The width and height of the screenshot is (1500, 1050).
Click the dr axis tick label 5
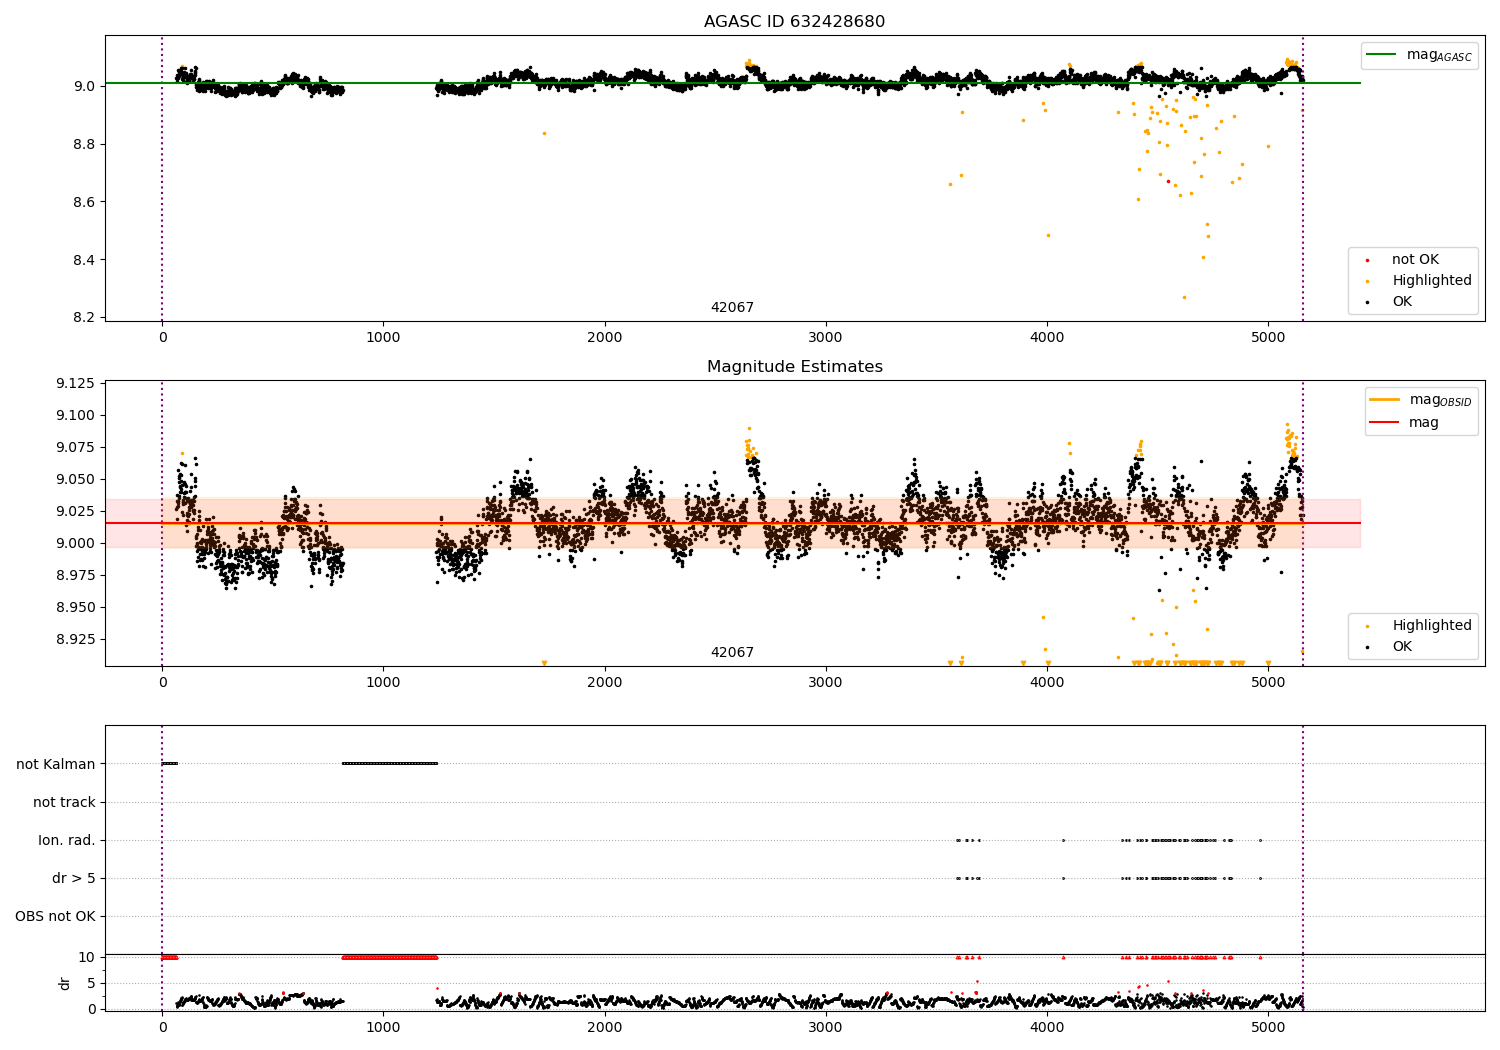point(91,983)
